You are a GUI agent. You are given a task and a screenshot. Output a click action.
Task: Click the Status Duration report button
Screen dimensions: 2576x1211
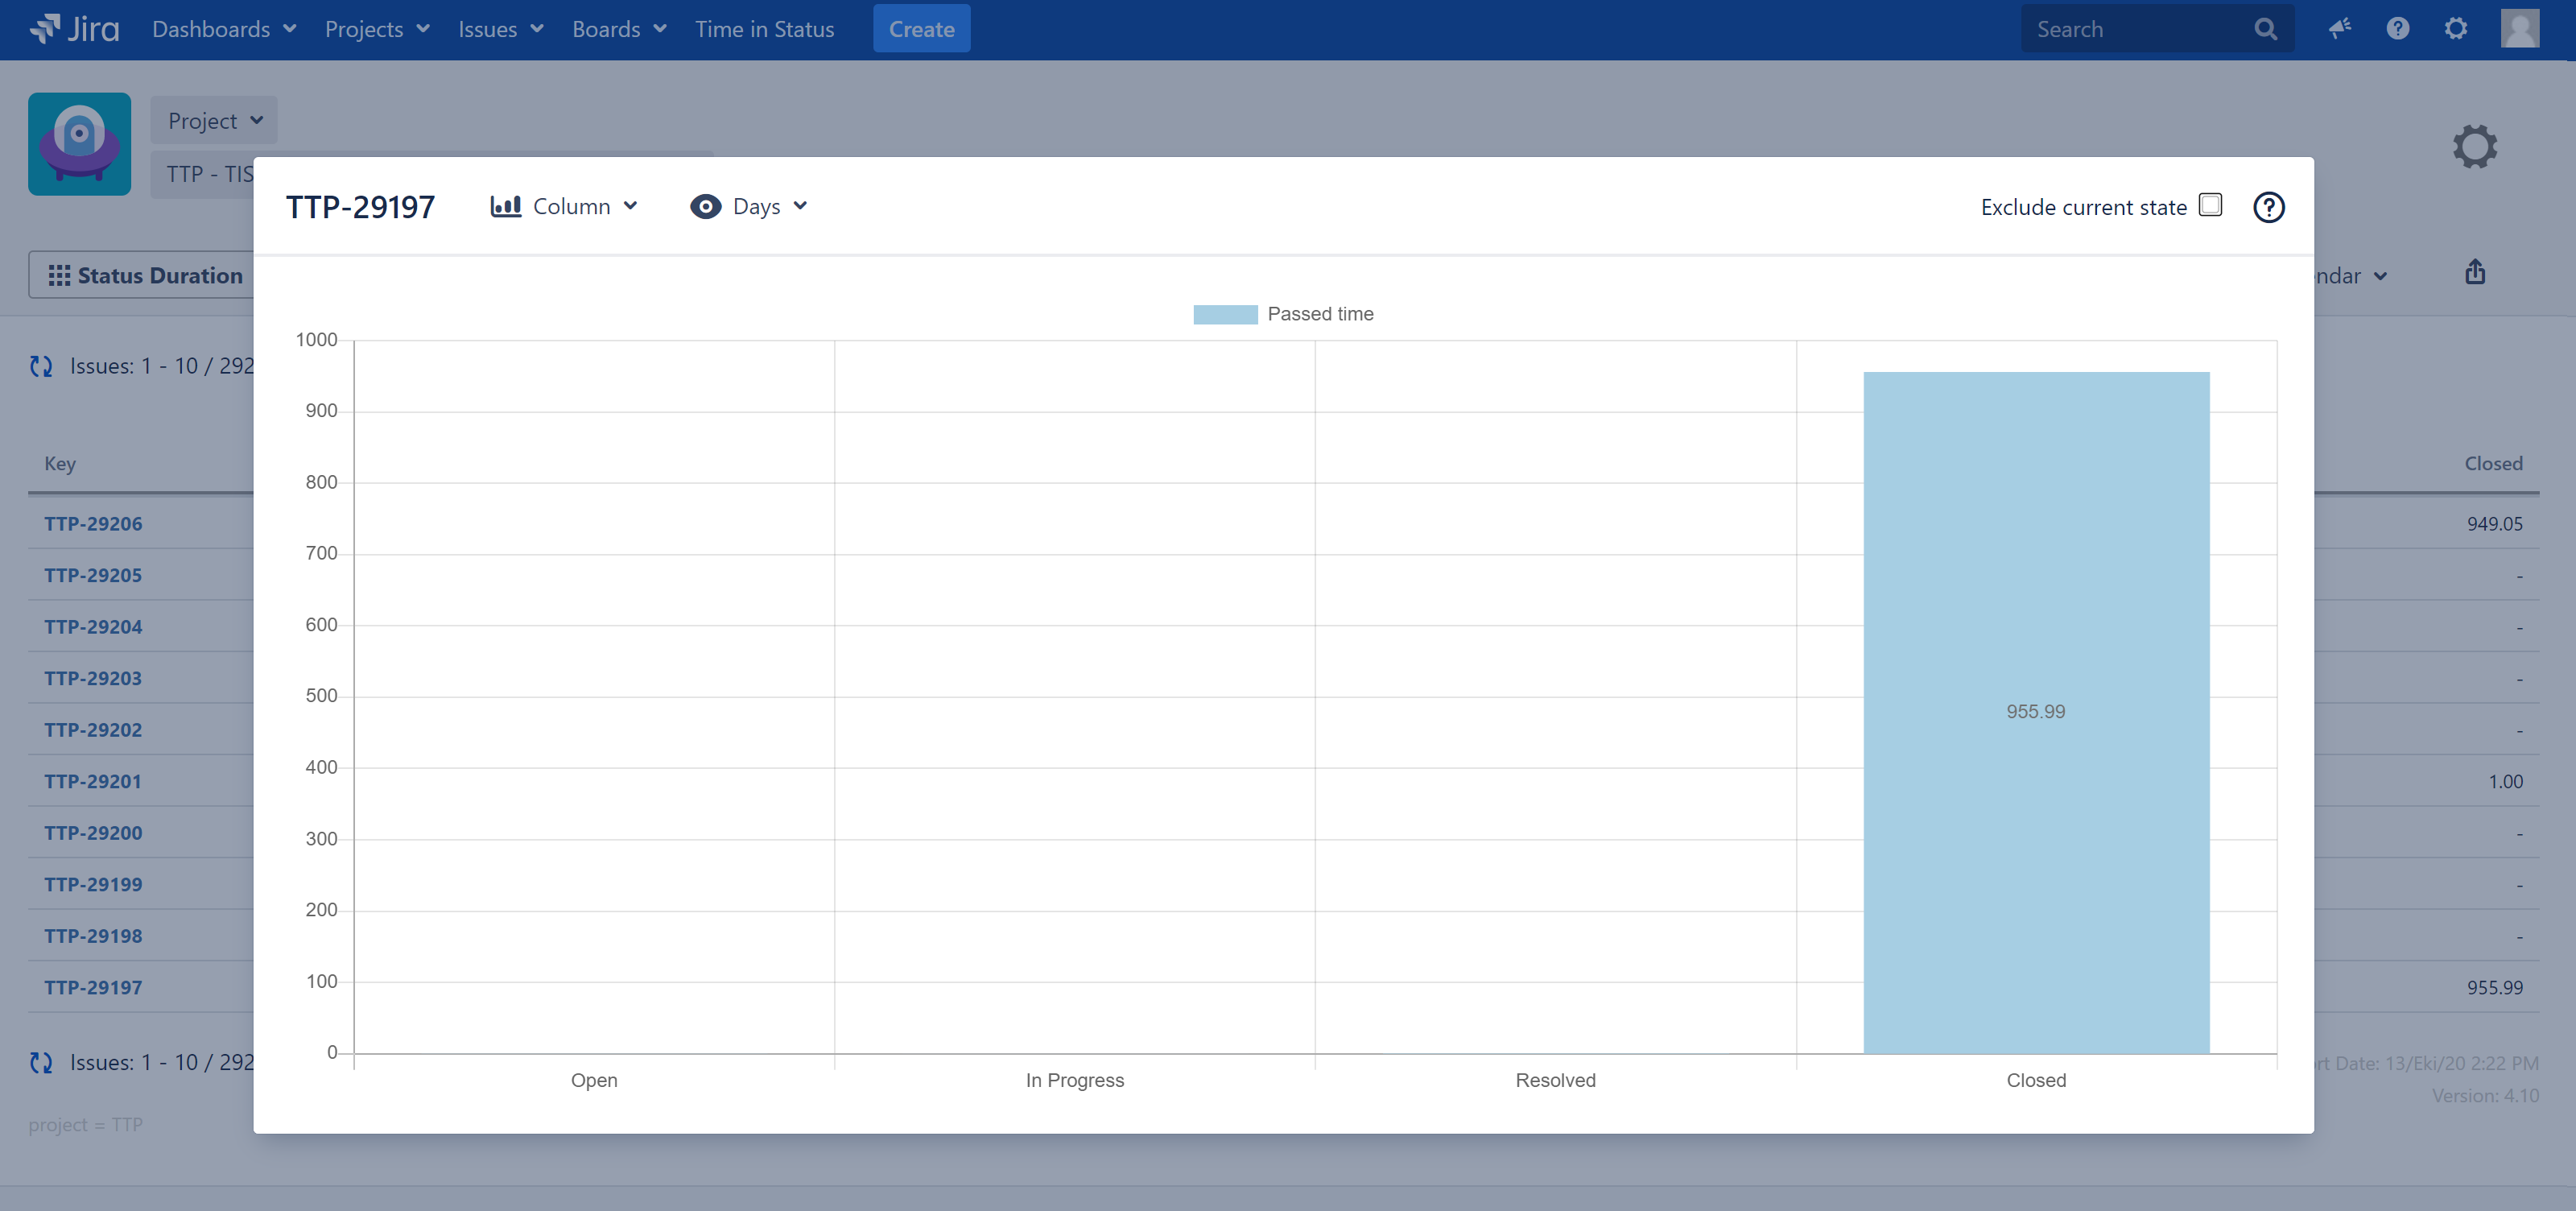pyautogui.click(x=145, y=275)
